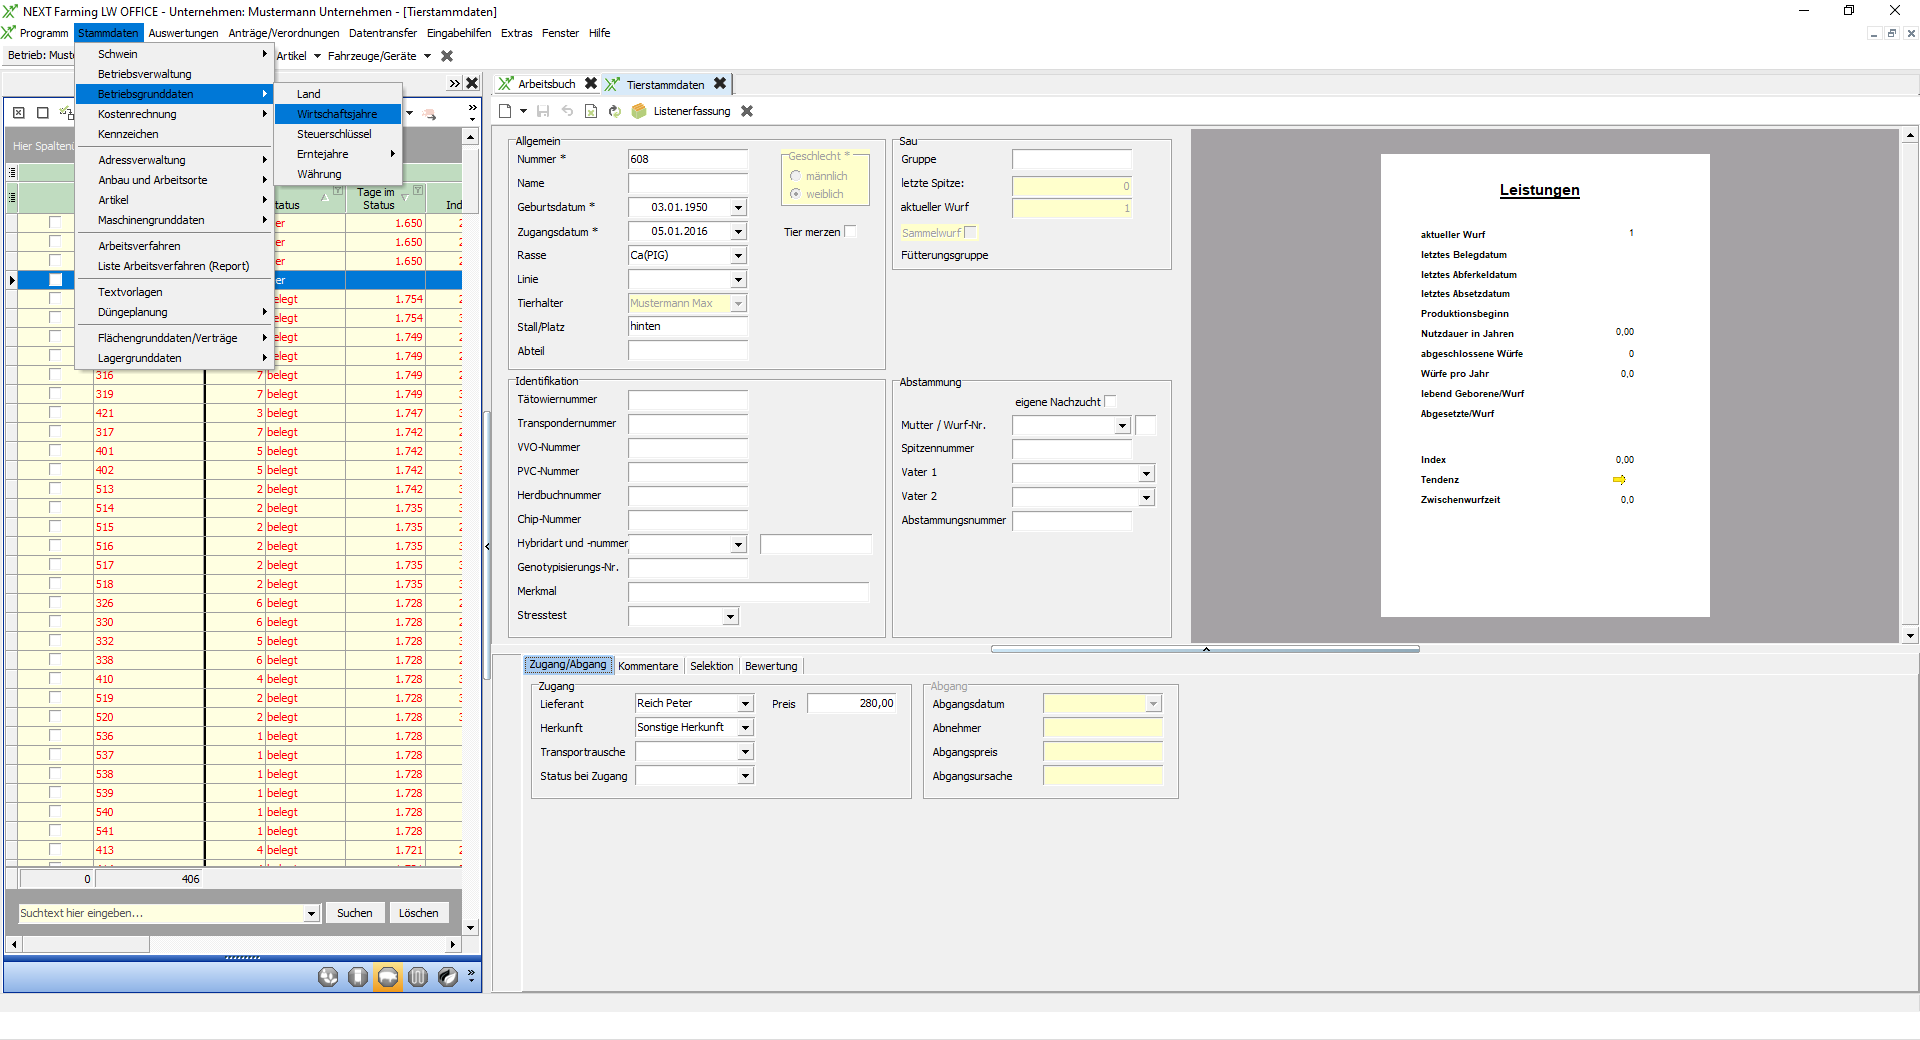
Task: Click the Suchen button
Action: (x=354, y=913)
